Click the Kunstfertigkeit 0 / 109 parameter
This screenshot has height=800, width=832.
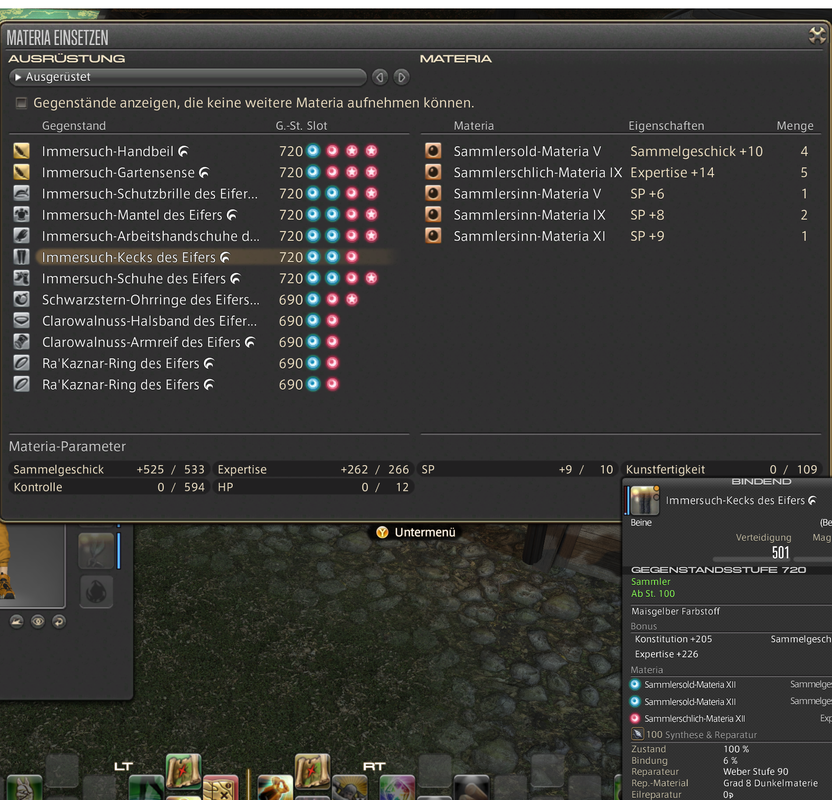pyautogui.click(x=721, y=469)
